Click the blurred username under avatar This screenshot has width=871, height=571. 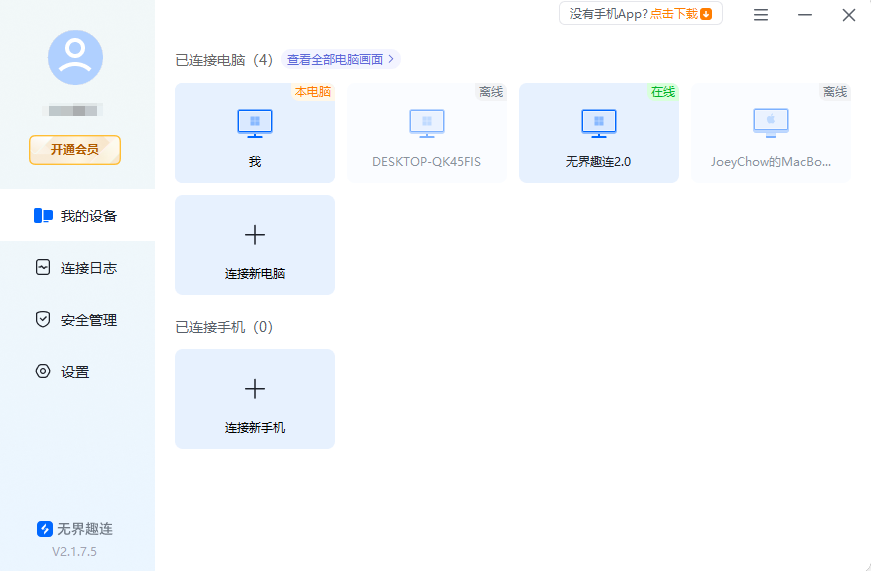73,111
